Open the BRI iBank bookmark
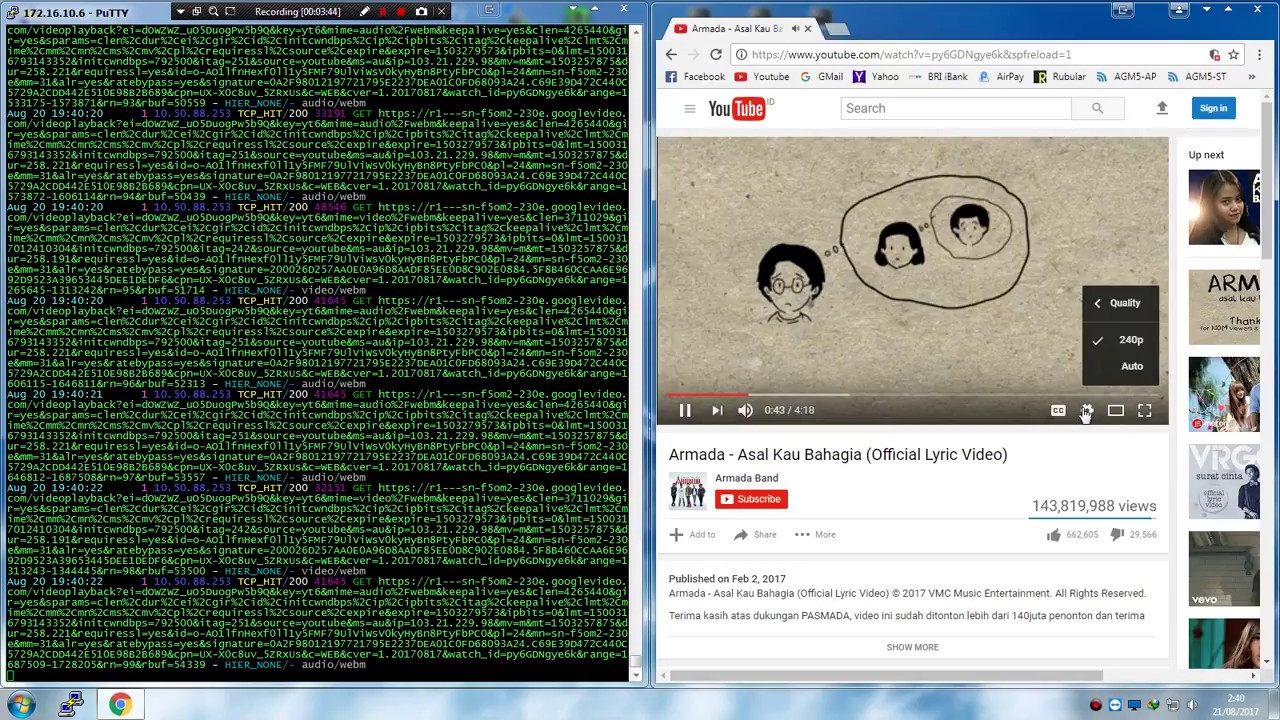 (938, 77)
